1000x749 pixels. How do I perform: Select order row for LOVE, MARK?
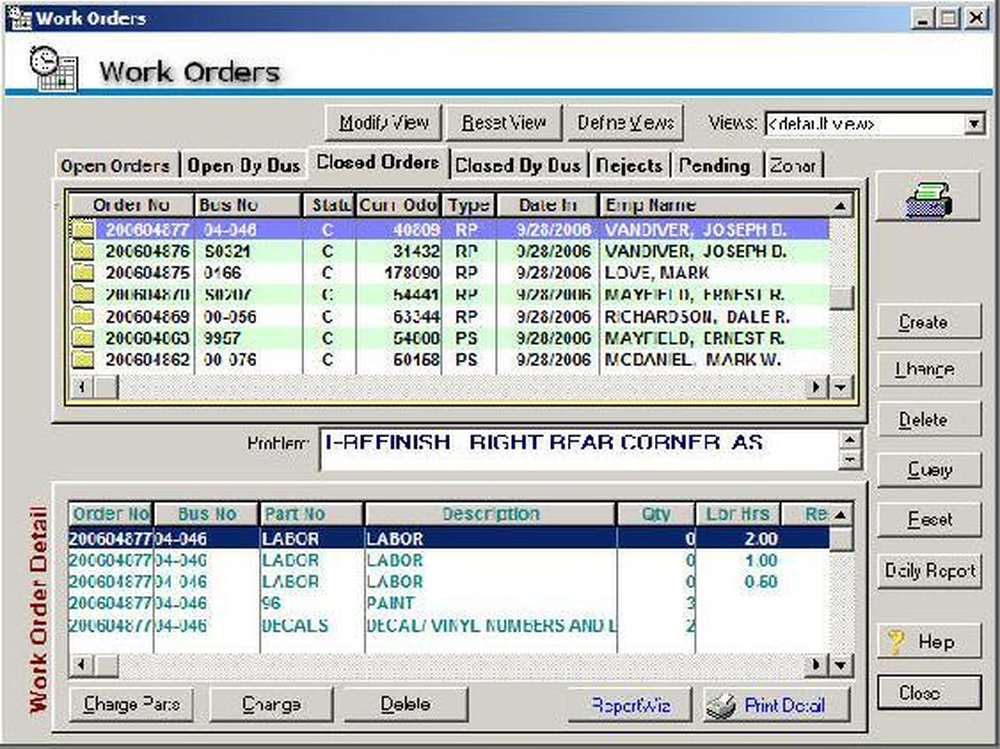pyautogui.click(x=450, y=273)
